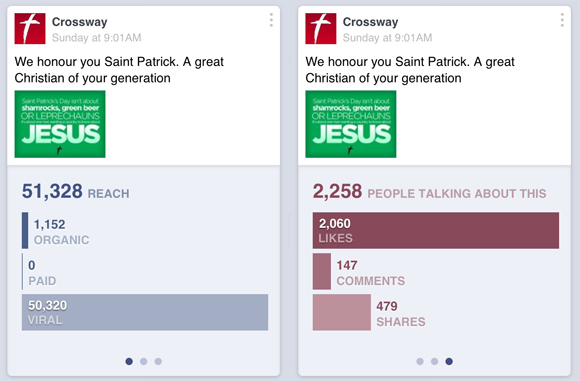Click Crossway logo on left card
The height and width of the screenshot is (381, 580).
(x=30, y=28)
